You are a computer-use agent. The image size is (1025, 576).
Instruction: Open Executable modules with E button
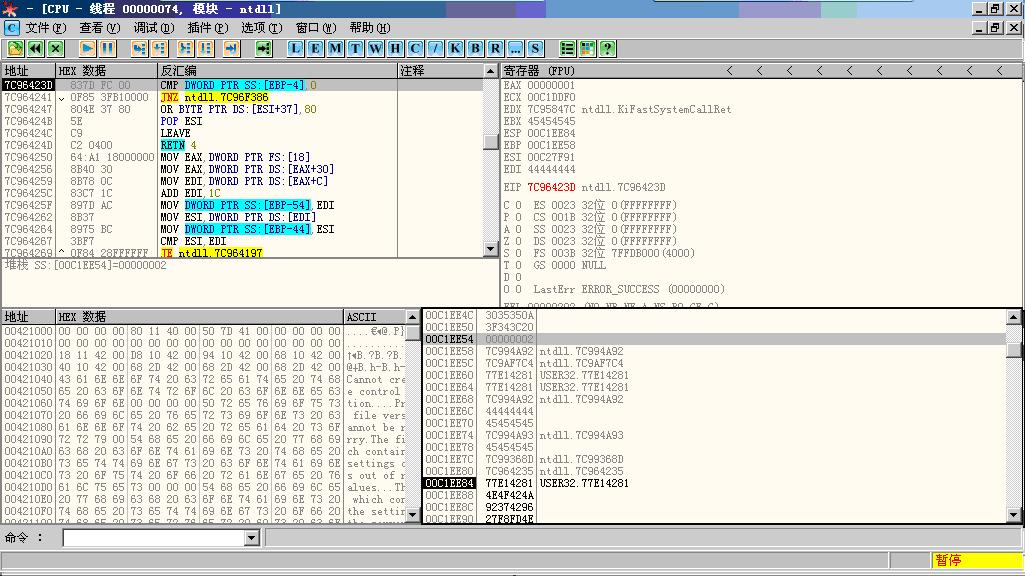pyautogui.click(x=315, y=48)
